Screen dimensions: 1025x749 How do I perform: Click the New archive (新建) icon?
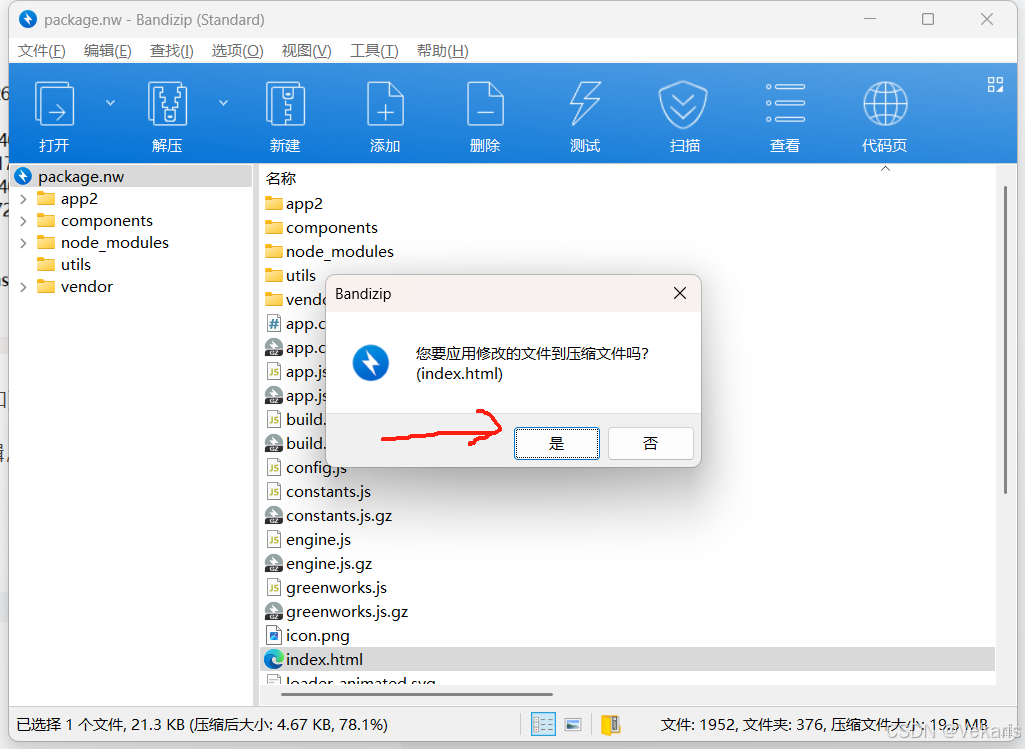tap(285, 104)
